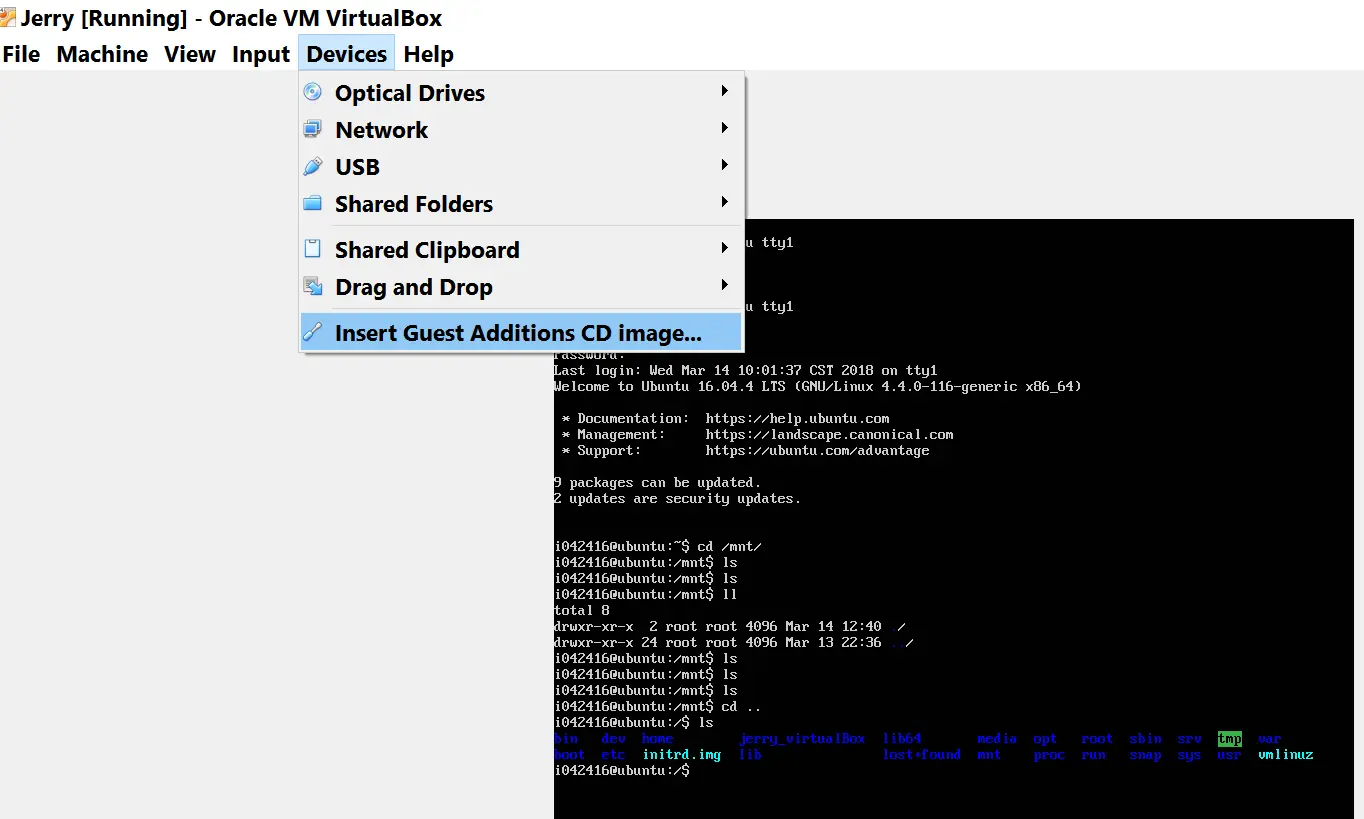Click 'lib64' in the ls output
This screenshot has height=819, width=1364.
pyautogui.click(x=901, y=738)
